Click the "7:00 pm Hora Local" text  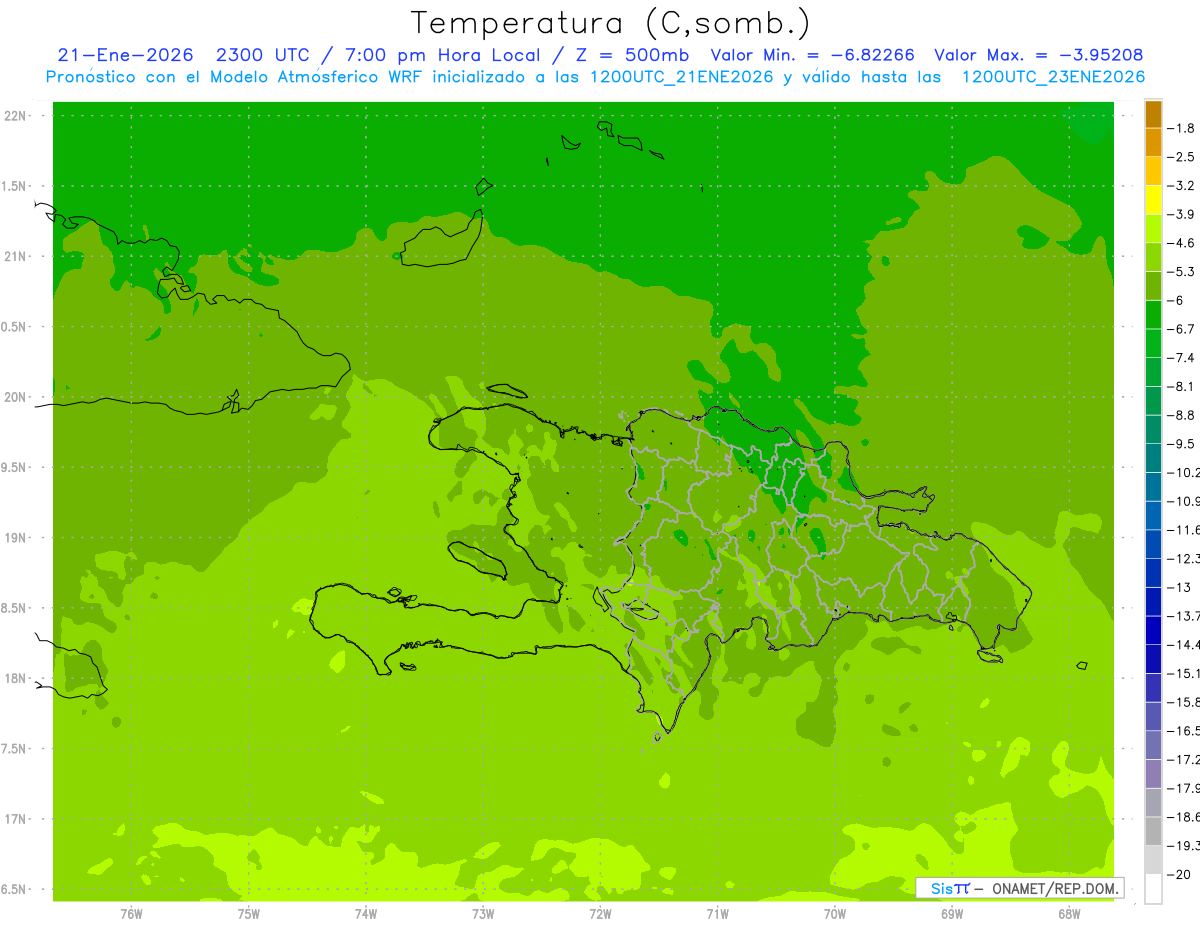tap(442, 55)
